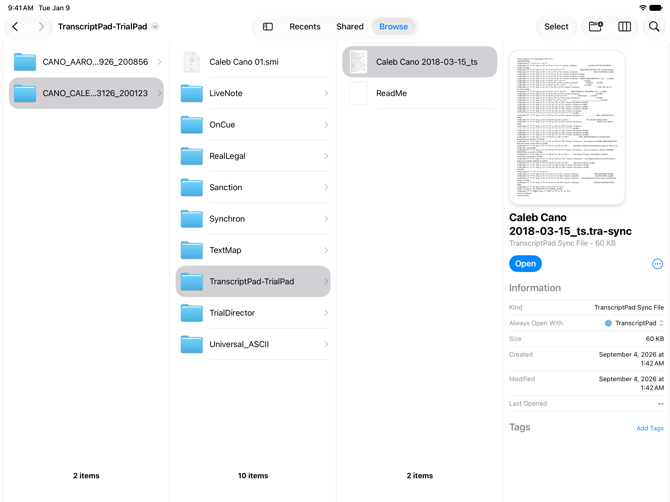670x502 pixels.
Task: Change the Always Open With TranscriptPad selector
Action: 635,323
